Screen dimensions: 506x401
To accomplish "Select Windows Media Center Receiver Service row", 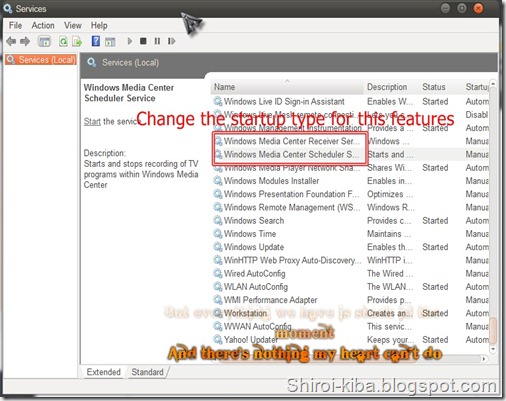I will [350, 141].
